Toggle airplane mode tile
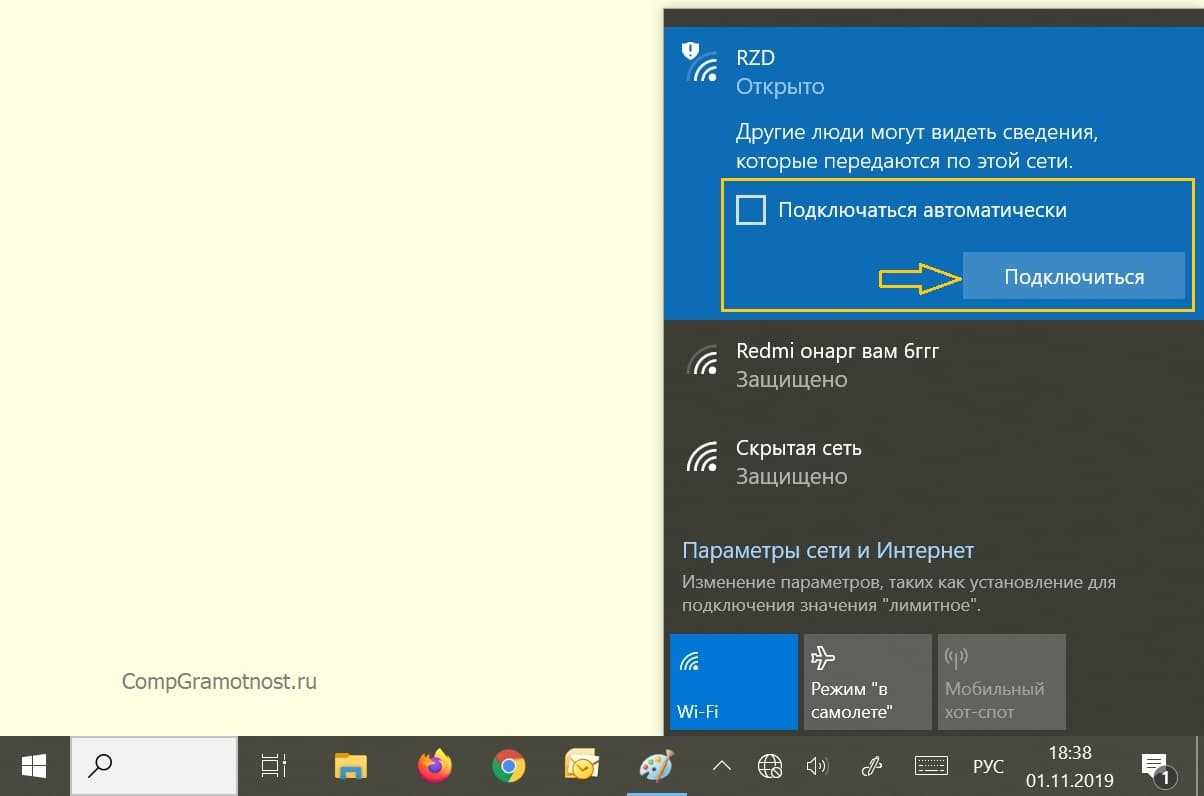This screenshot has width=1204, height=796. [867, 683]
